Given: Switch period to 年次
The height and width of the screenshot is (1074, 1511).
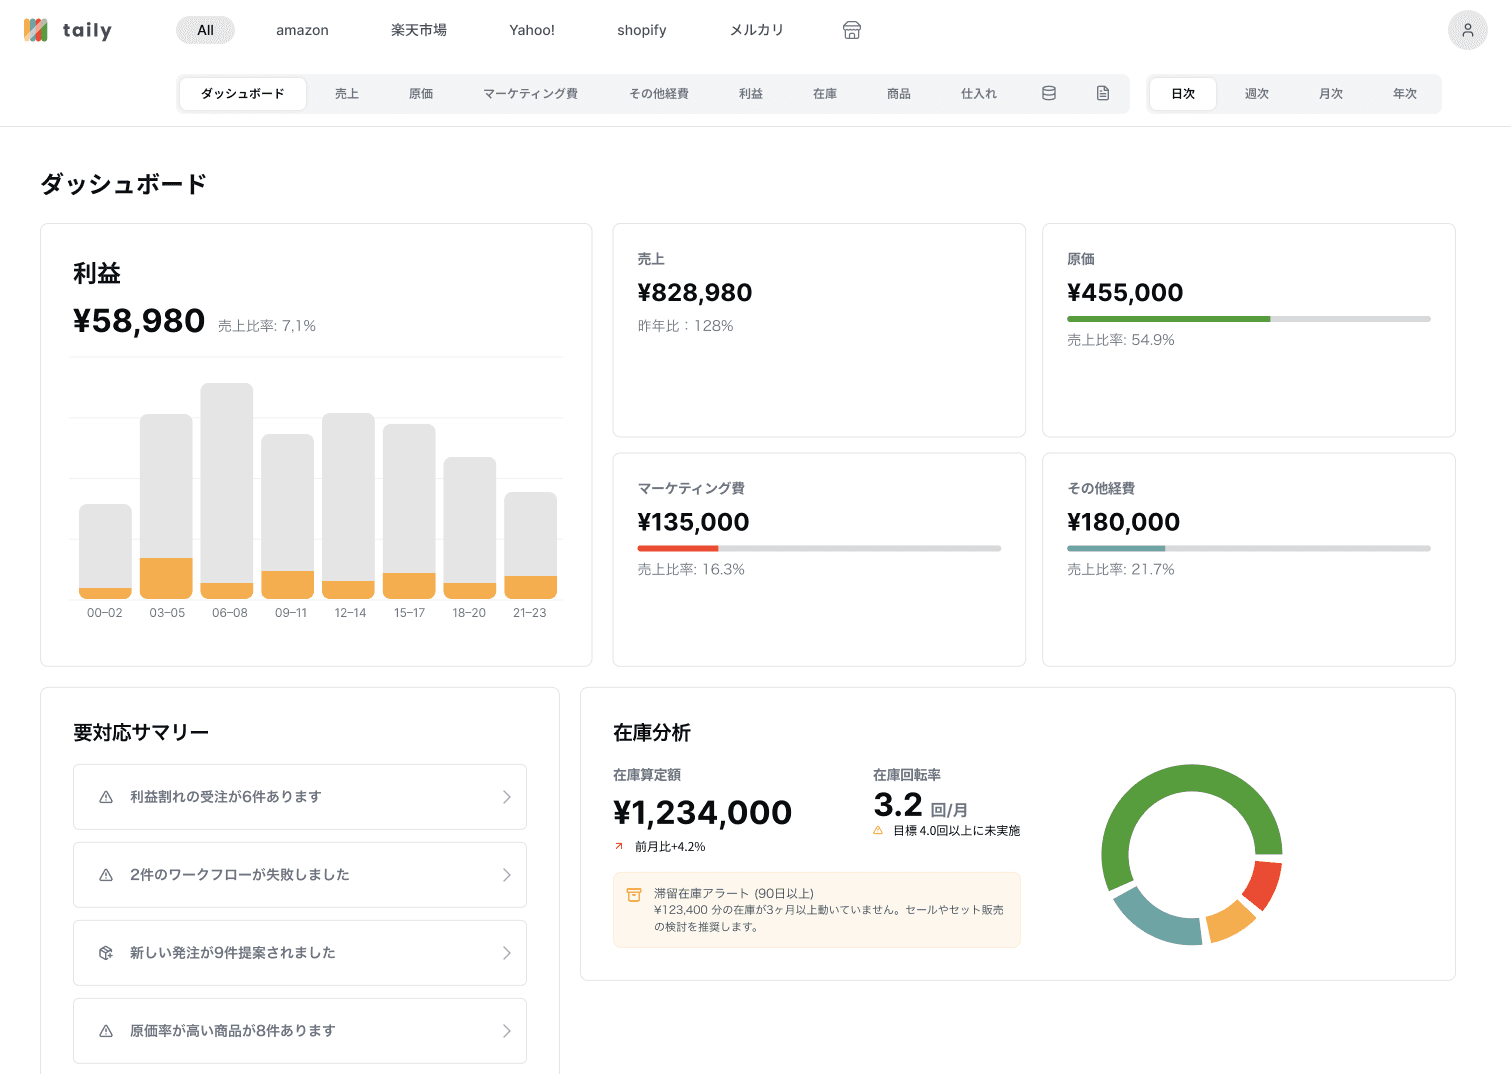Looking at the screenshot, I should pos(1404,94).
